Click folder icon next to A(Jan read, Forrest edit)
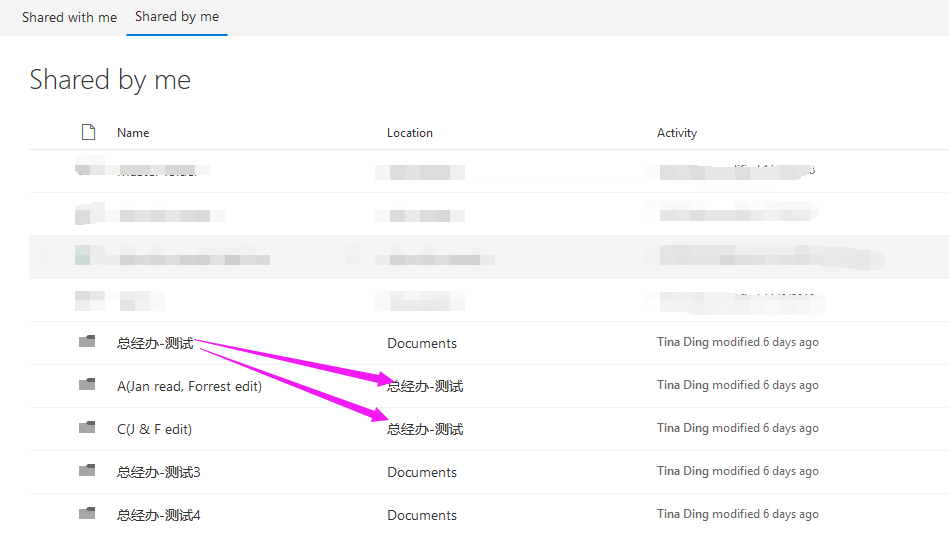This screenshot has width=949, height=533. 87,385
